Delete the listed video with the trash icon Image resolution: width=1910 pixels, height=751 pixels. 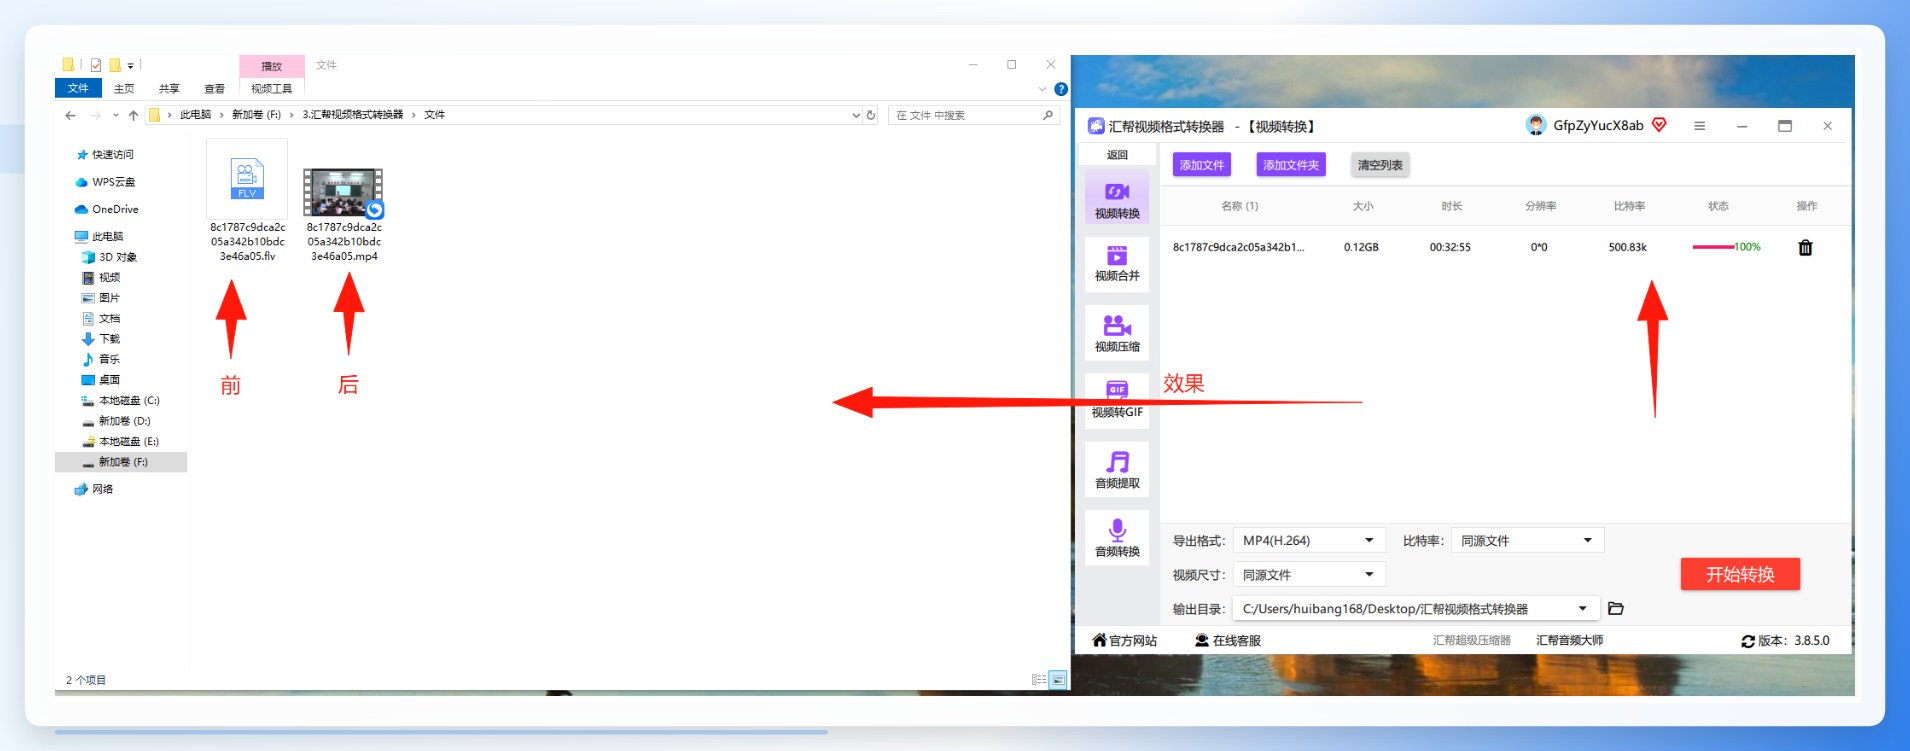point(1805,247)
